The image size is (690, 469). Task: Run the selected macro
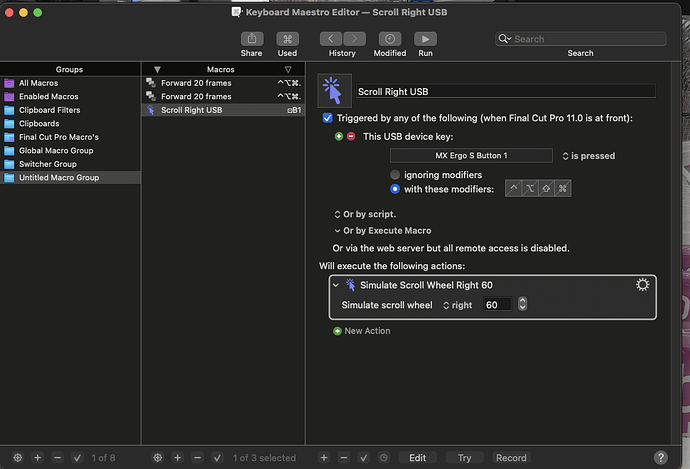pyautogui.click(x=426, y=39)
